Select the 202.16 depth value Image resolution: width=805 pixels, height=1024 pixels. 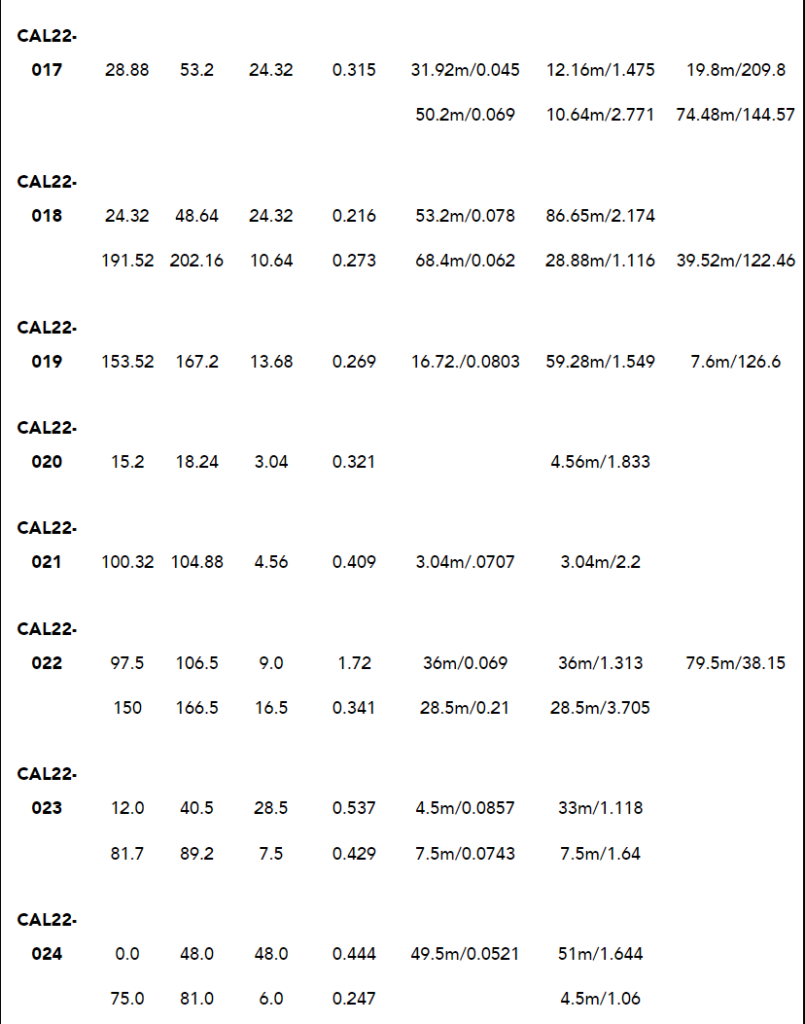(x=197, y=261)
